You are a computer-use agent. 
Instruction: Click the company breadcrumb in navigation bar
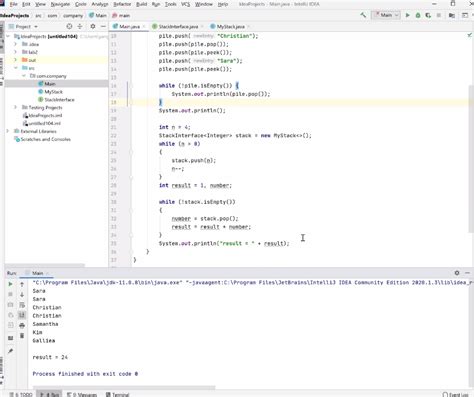[x=73, y=15]
